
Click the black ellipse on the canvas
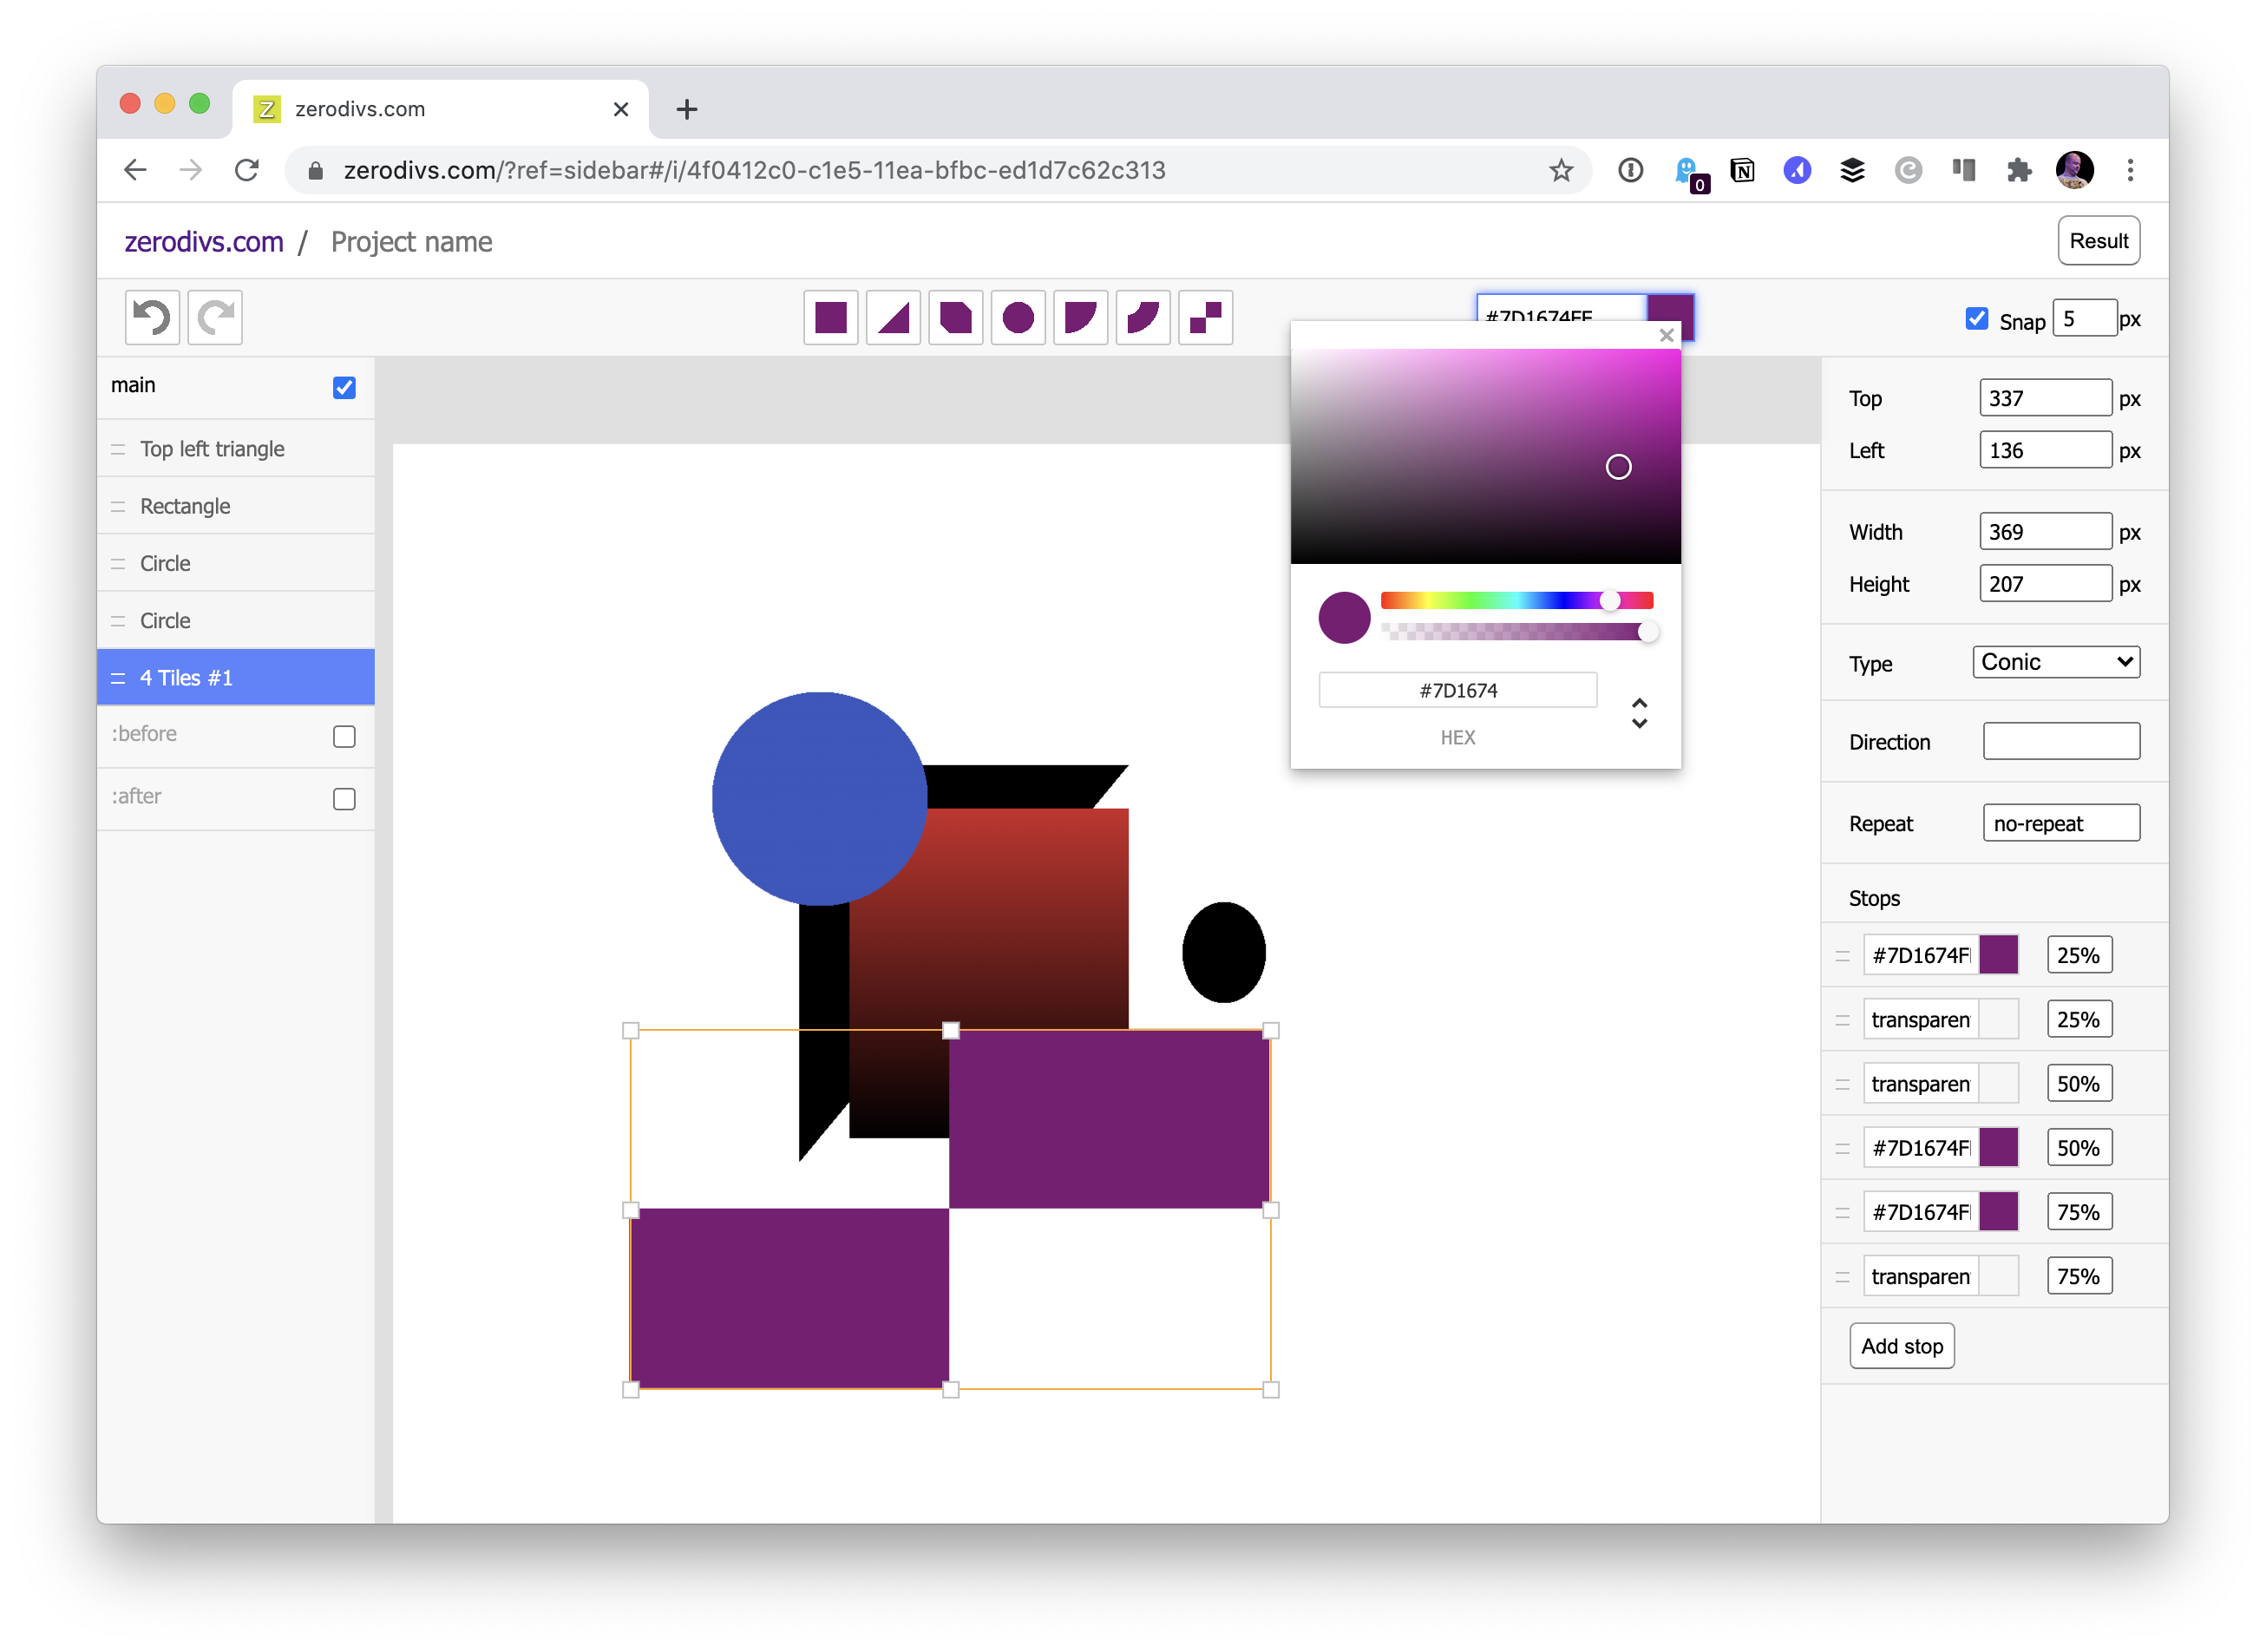1223,953
